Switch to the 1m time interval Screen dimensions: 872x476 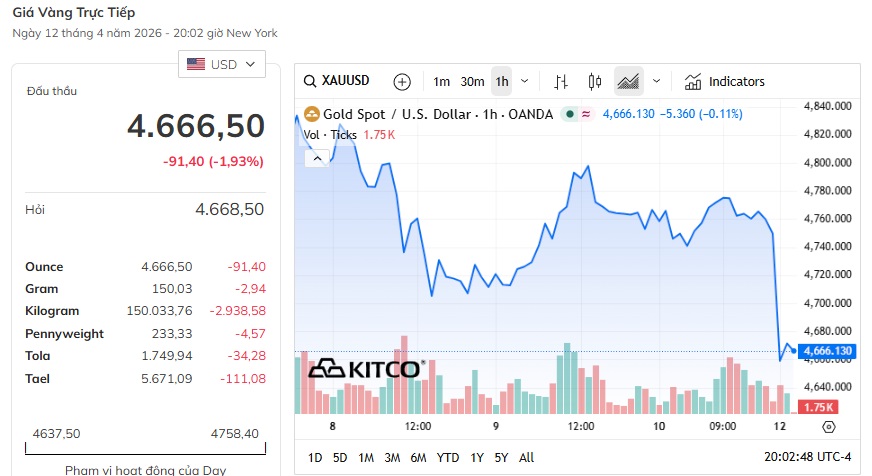pyautogui.click(x=441, y=81)
